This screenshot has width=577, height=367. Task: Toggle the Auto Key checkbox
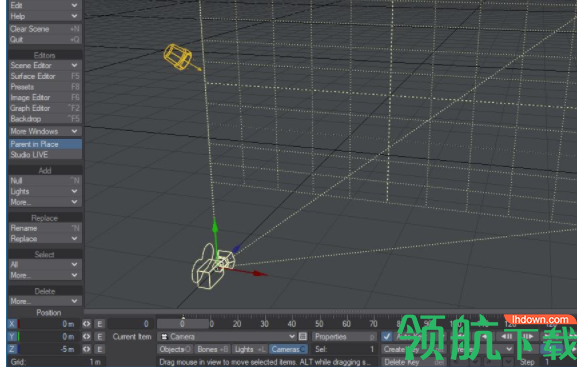click(386, 336)
